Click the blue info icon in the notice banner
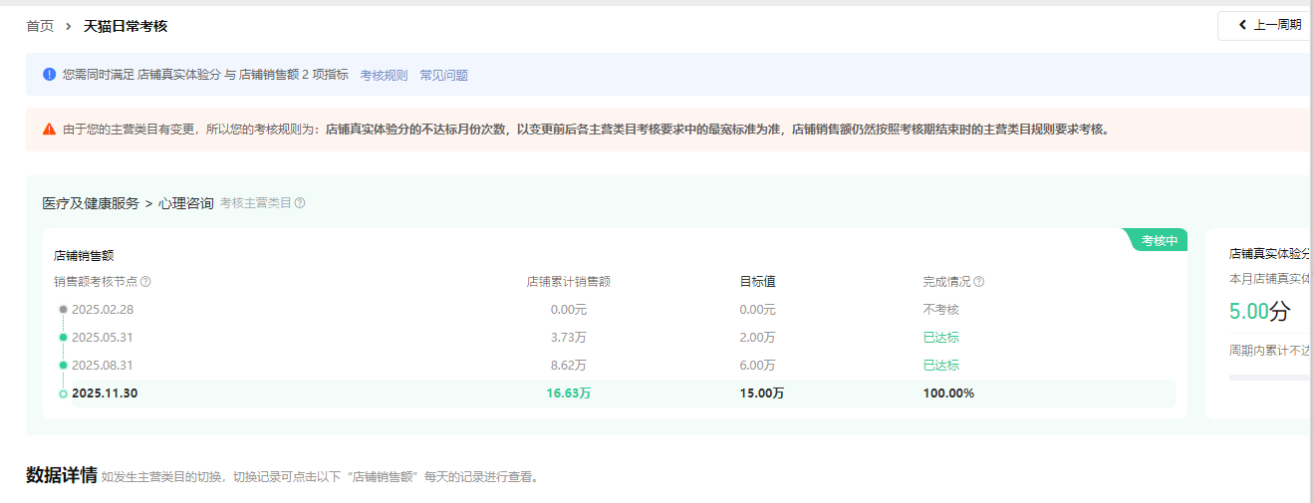Screen dimensions: 1313x503 point(49,74)
